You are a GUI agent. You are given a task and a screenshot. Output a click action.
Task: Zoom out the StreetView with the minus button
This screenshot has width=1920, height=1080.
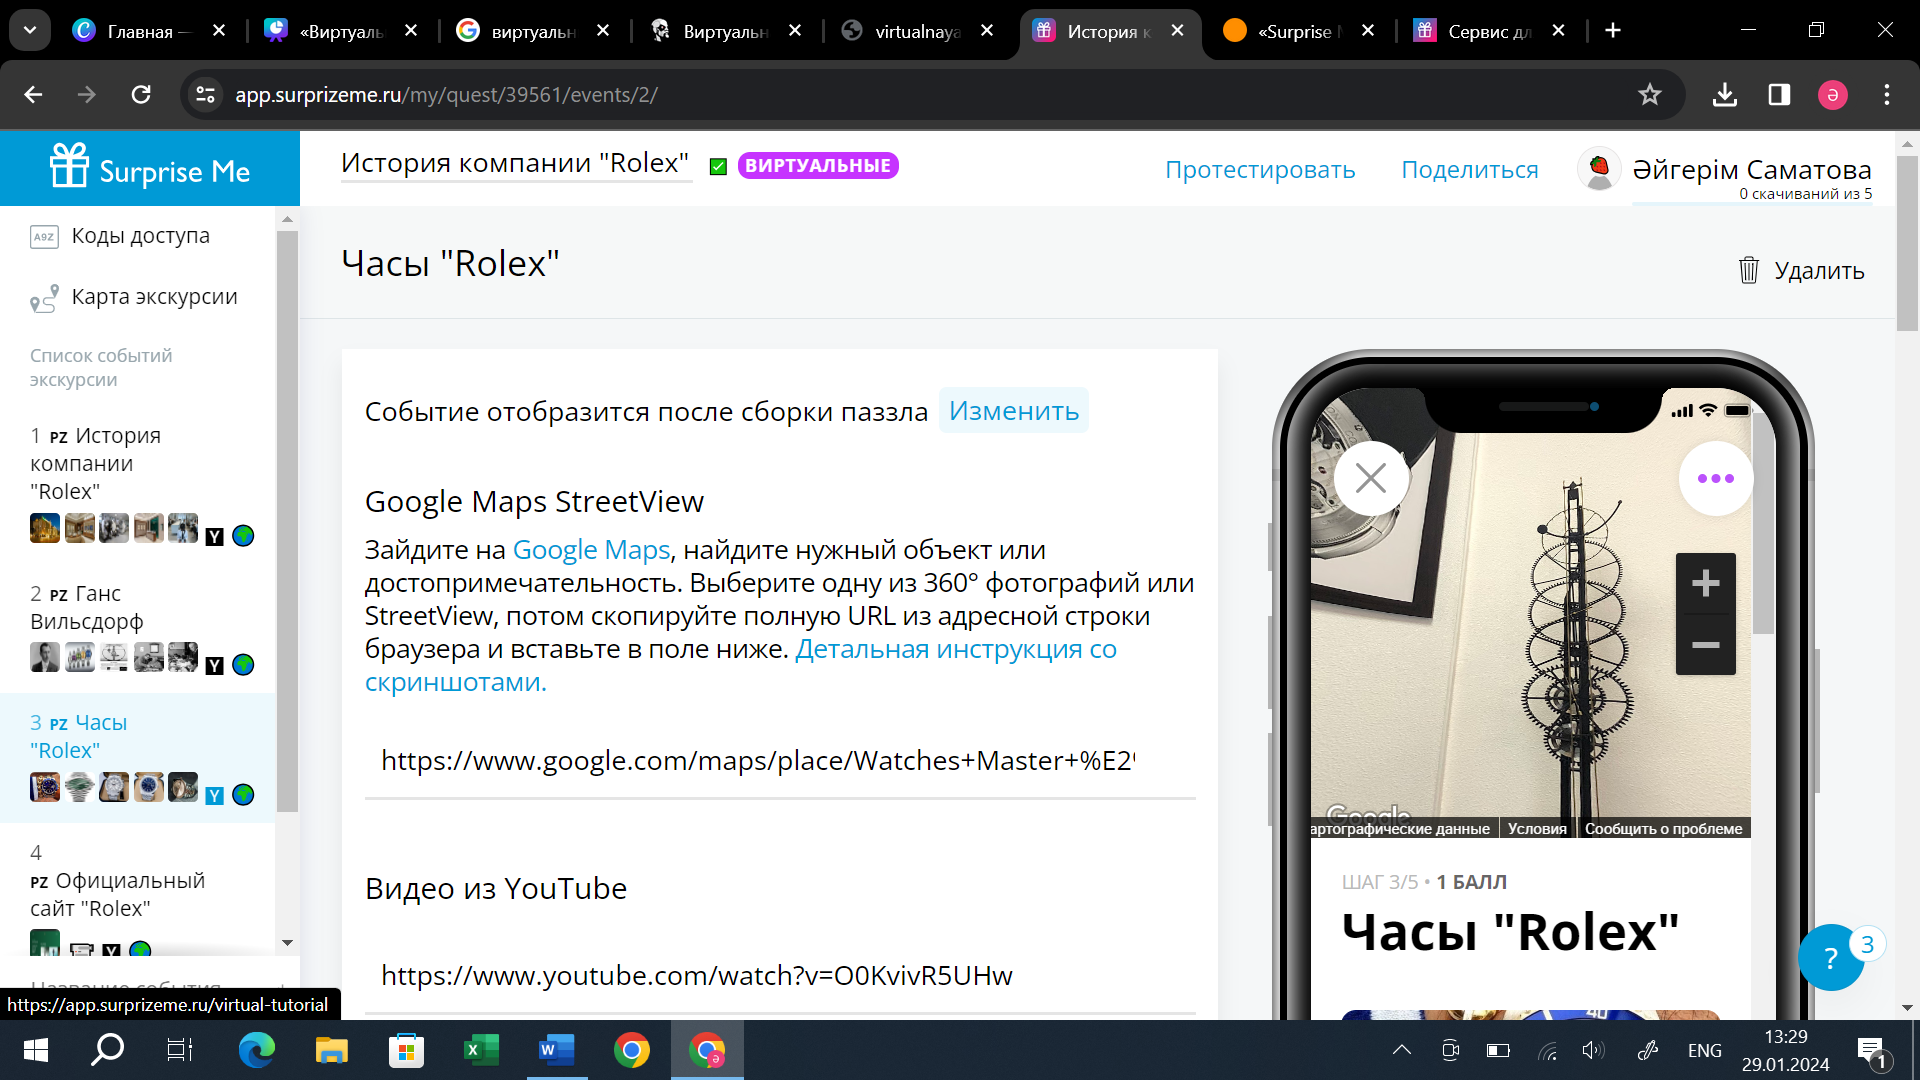coord(1705,645)
